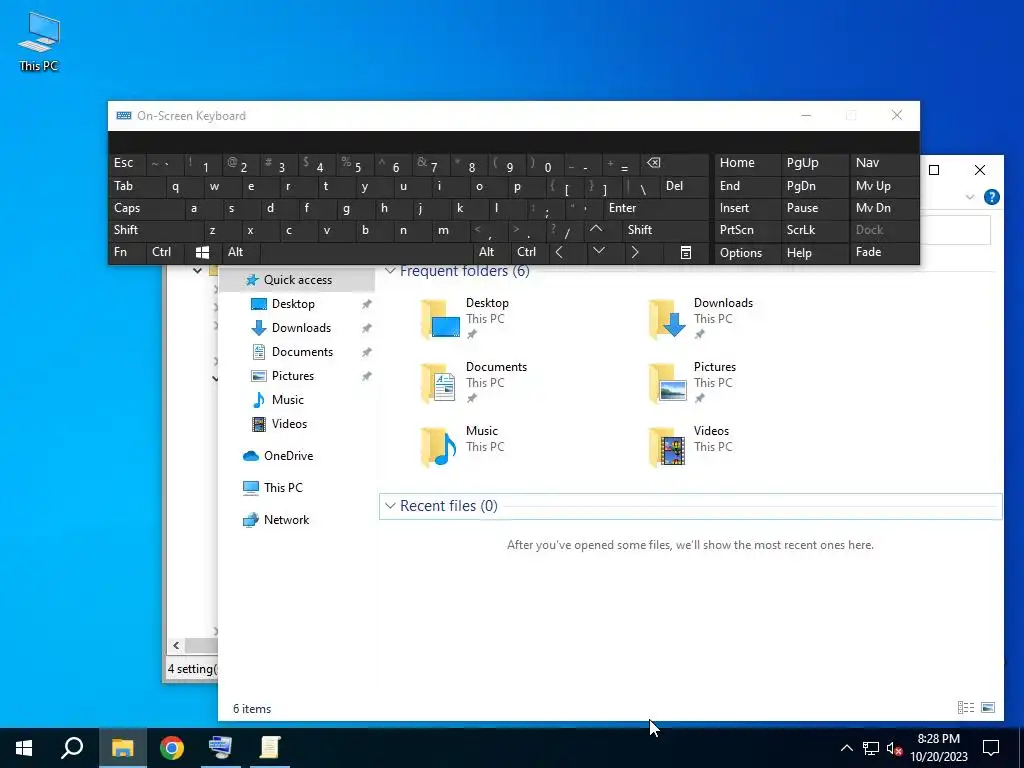Open the Documents folder in Frequent folders
This screenshot has height=768, width=1024.
pos(475,382)
